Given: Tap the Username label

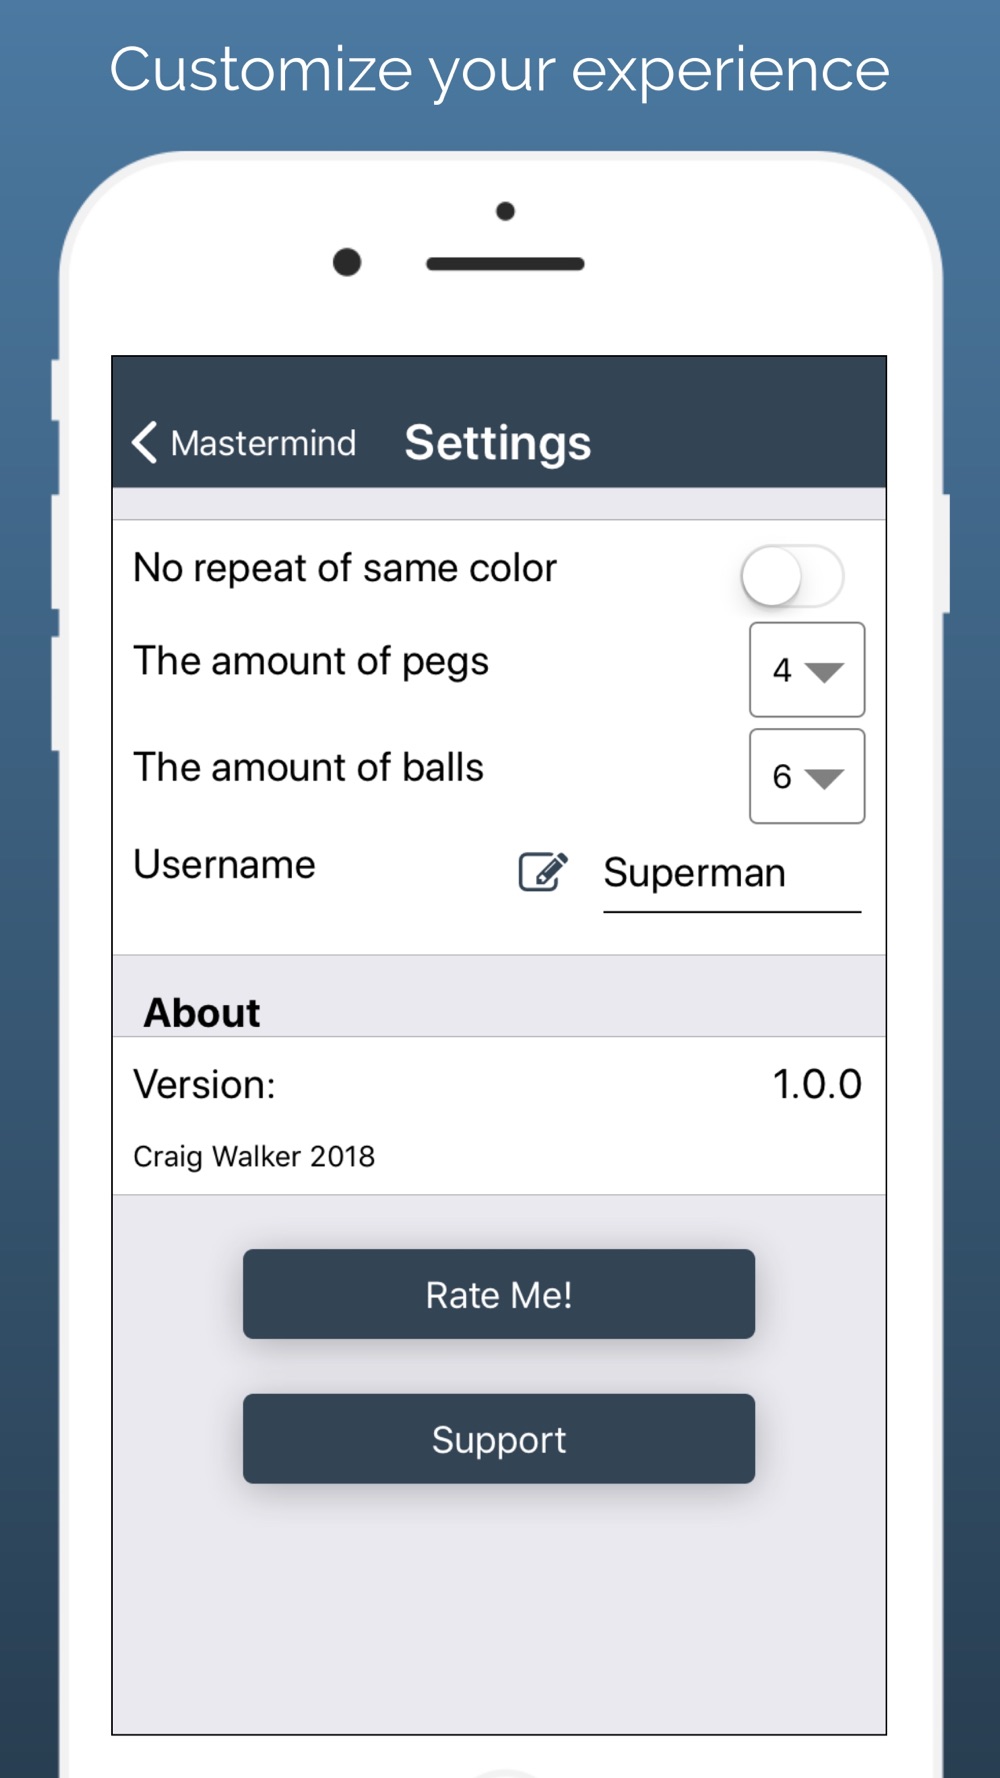Looking at the screenshot, I should 224,864.
